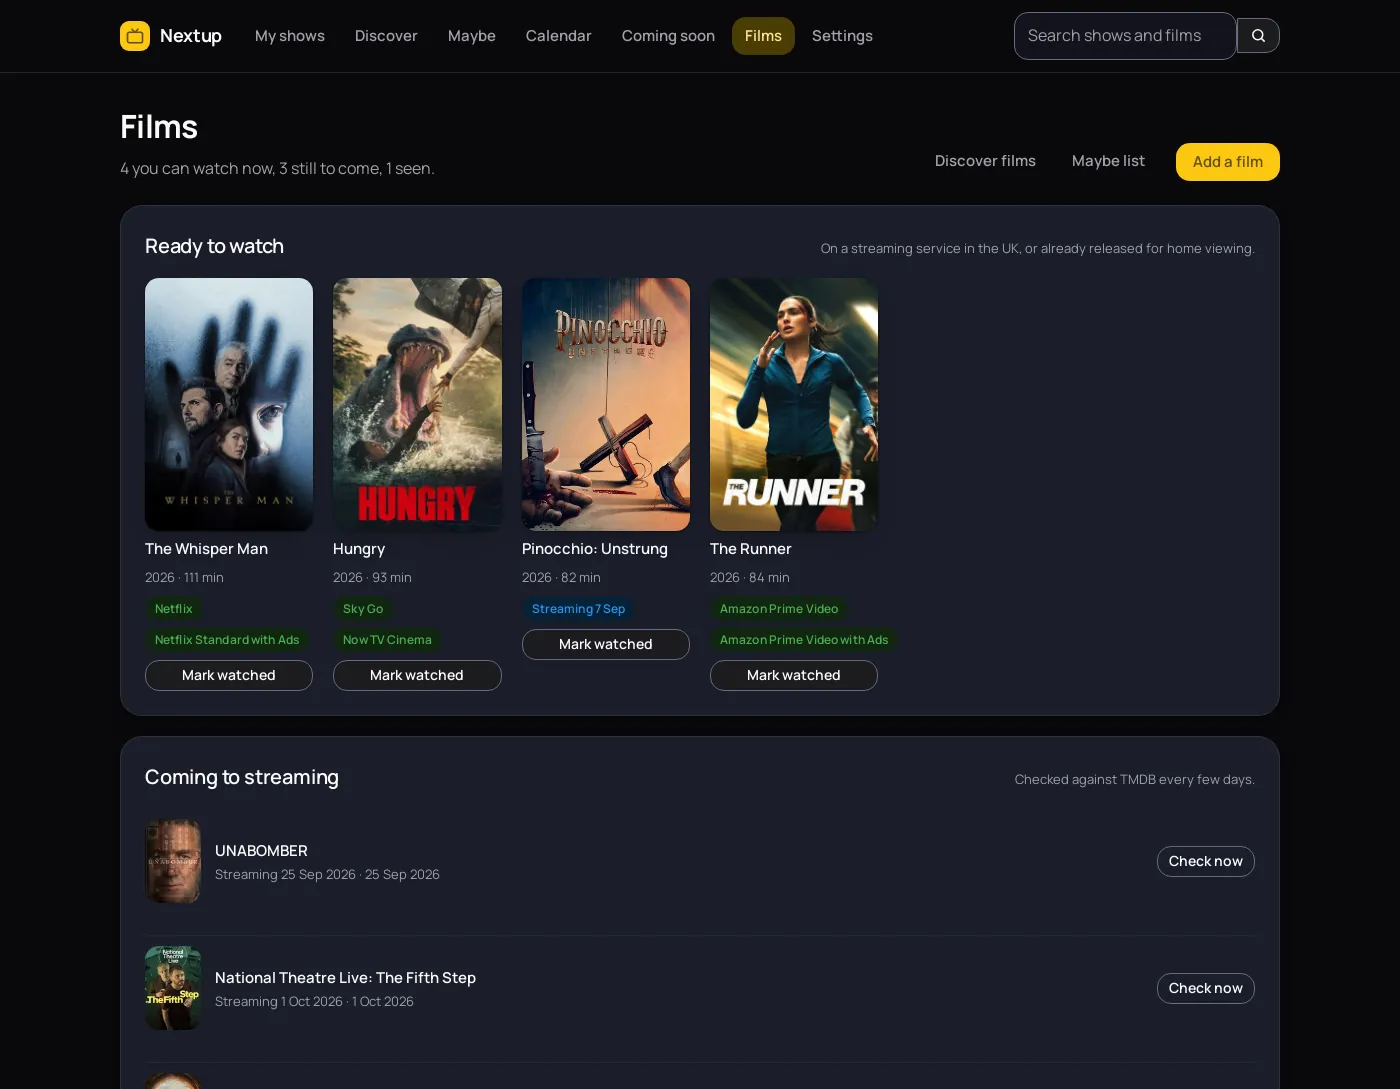
Task: Click The Fifth Step poster thumbnail
Action: [x=173, y=988]
